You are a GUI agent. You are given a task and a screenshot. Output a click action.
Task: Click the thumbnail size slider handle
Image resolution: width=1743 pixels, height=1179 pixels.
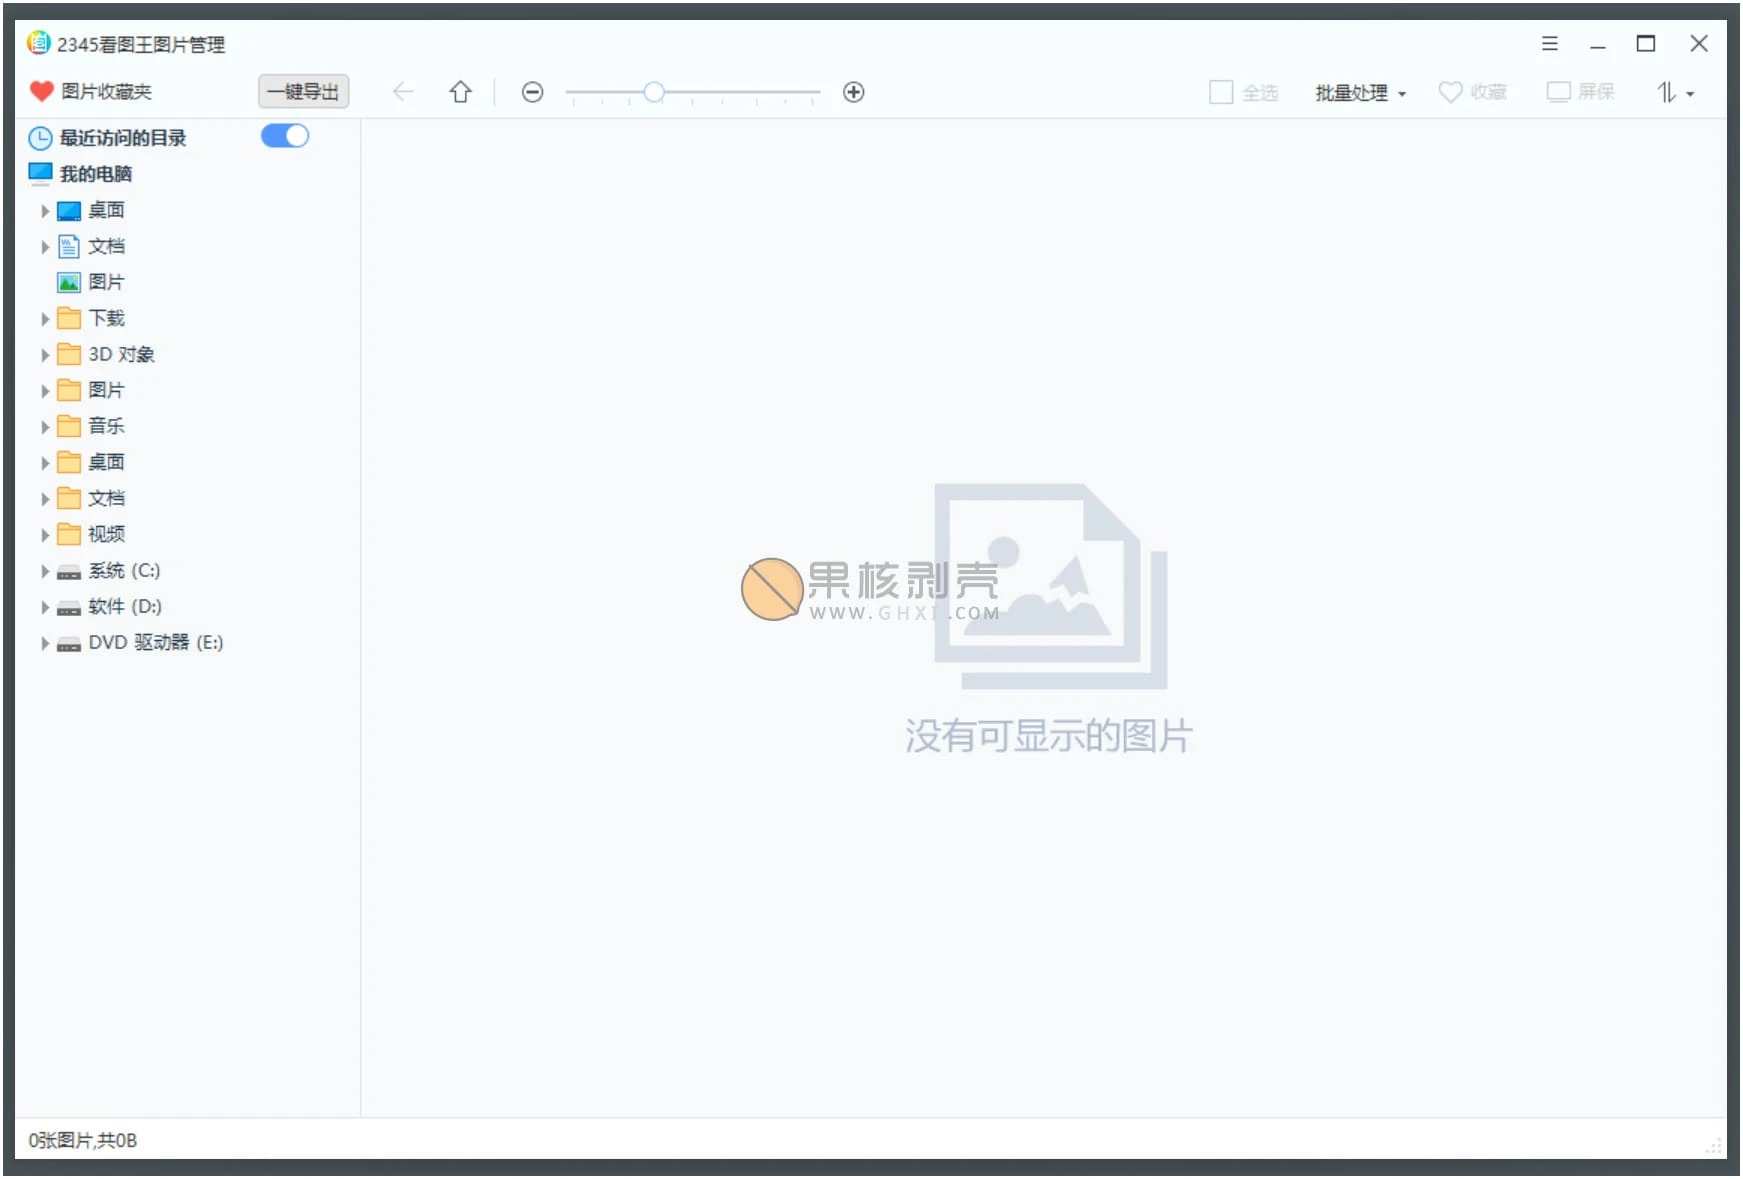(x=654, y=92)
